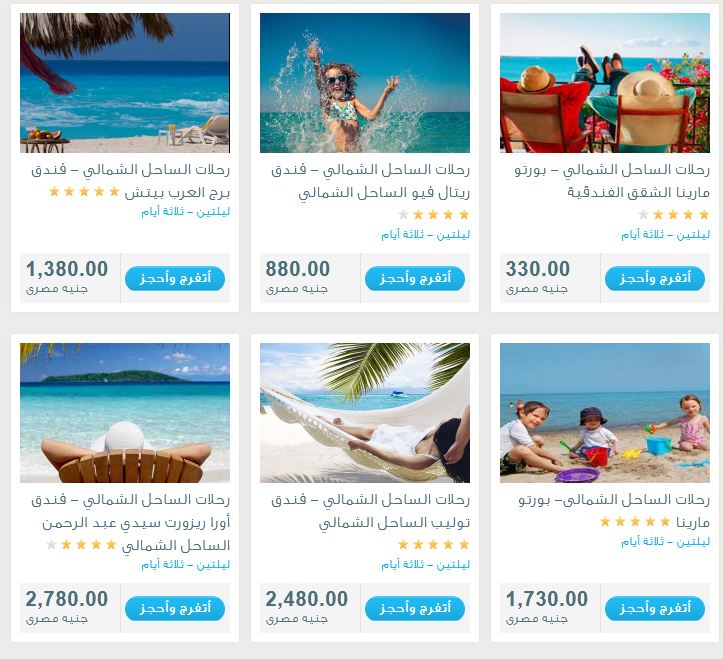Open the توليب الساحل الشمالي trip title
Image resolution: width=723 pixels, height=659 pixels.
[x=370, y=511]
